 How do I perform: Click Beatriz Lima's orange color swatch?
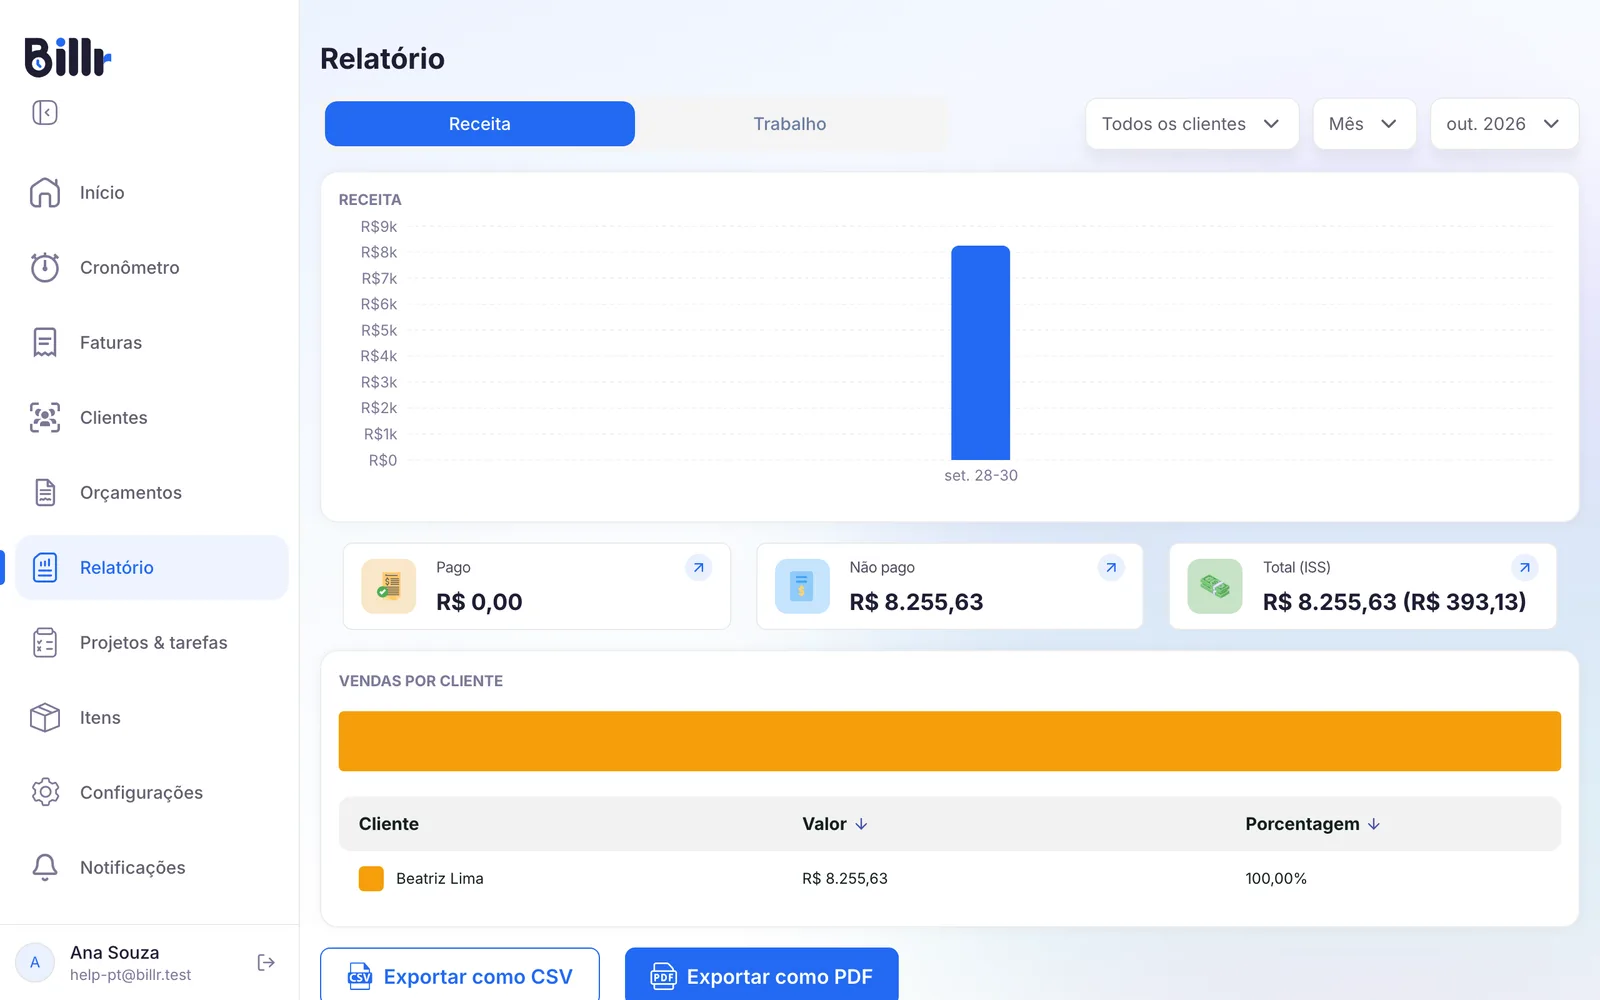pos(371,878)
